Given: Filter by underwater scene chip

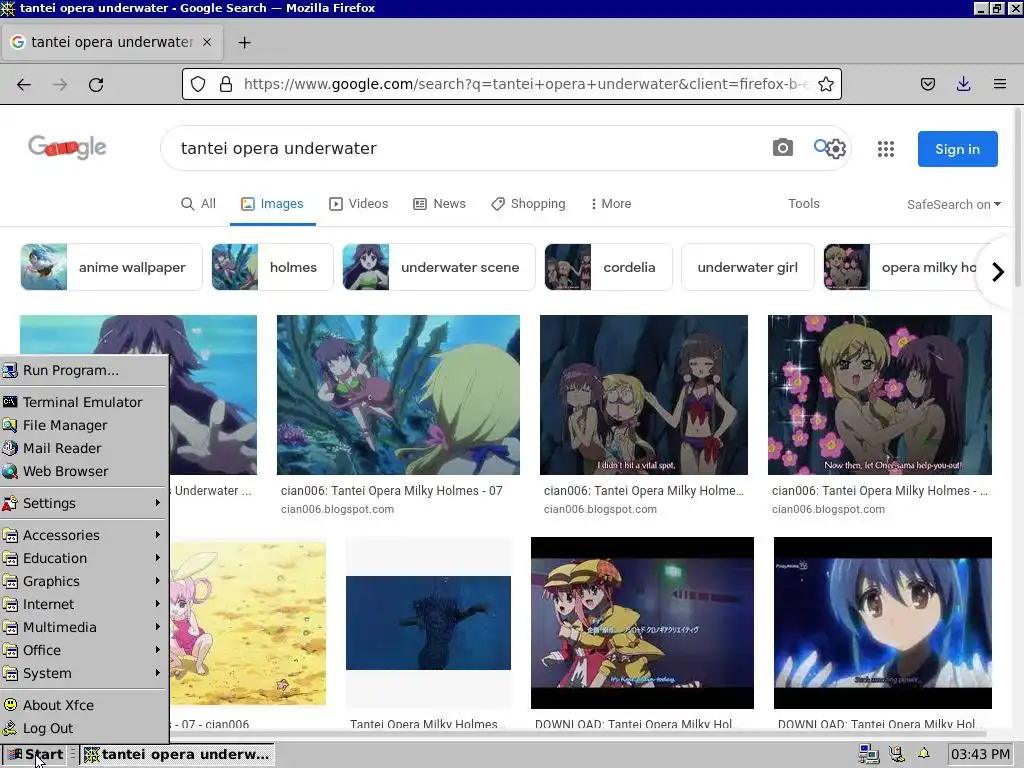Looking at the screenshot, I should click(x=439, y=267).
